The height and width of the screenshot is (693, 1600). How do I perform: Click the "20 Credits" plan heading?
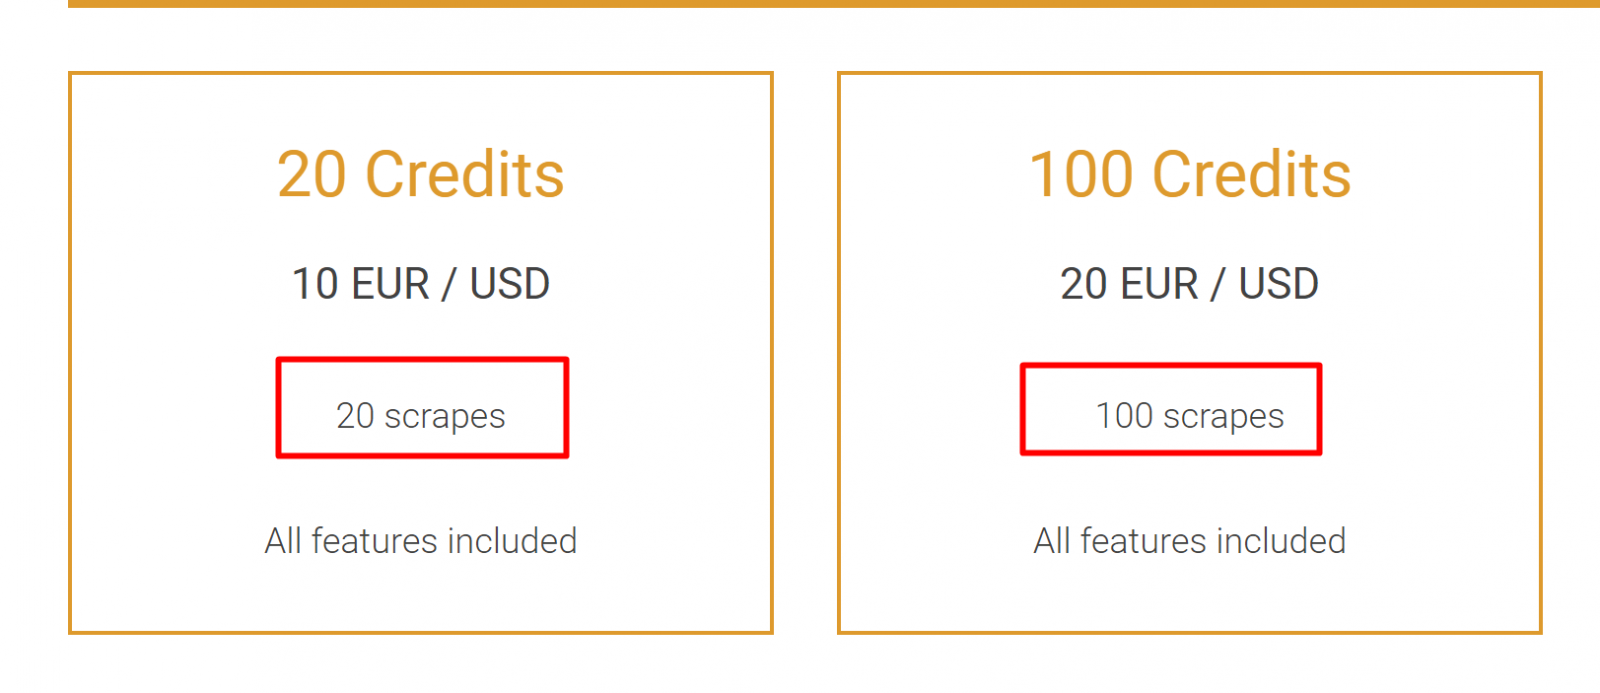pos(420,175)
